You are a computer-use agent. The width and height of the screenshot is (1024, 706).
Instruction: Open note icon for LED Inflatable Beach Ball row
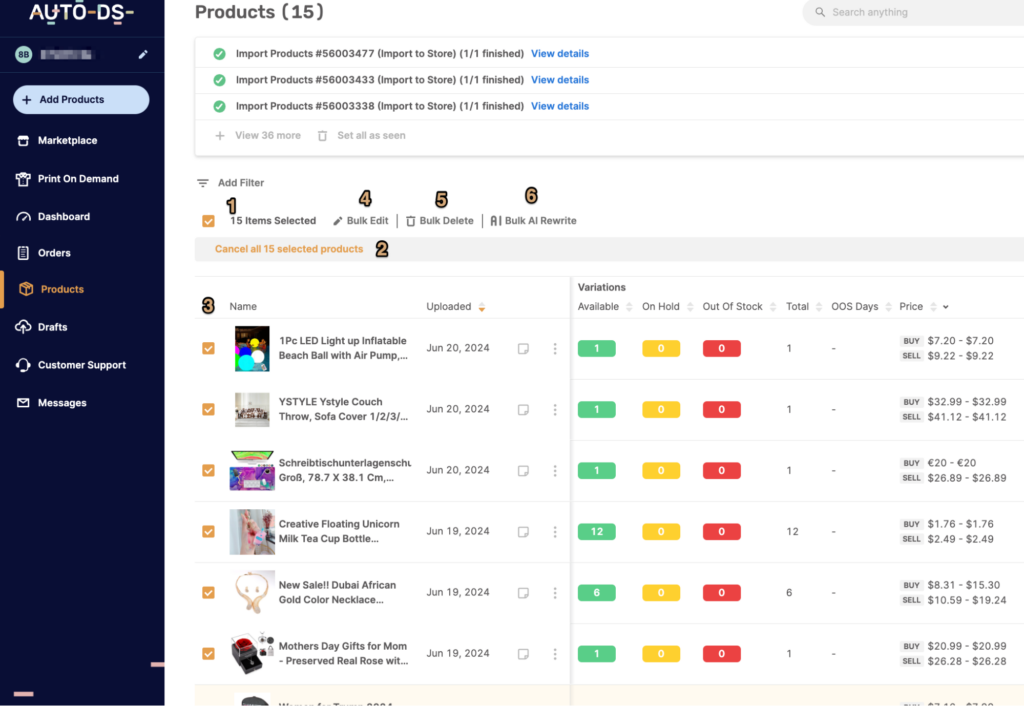[523, 349]
